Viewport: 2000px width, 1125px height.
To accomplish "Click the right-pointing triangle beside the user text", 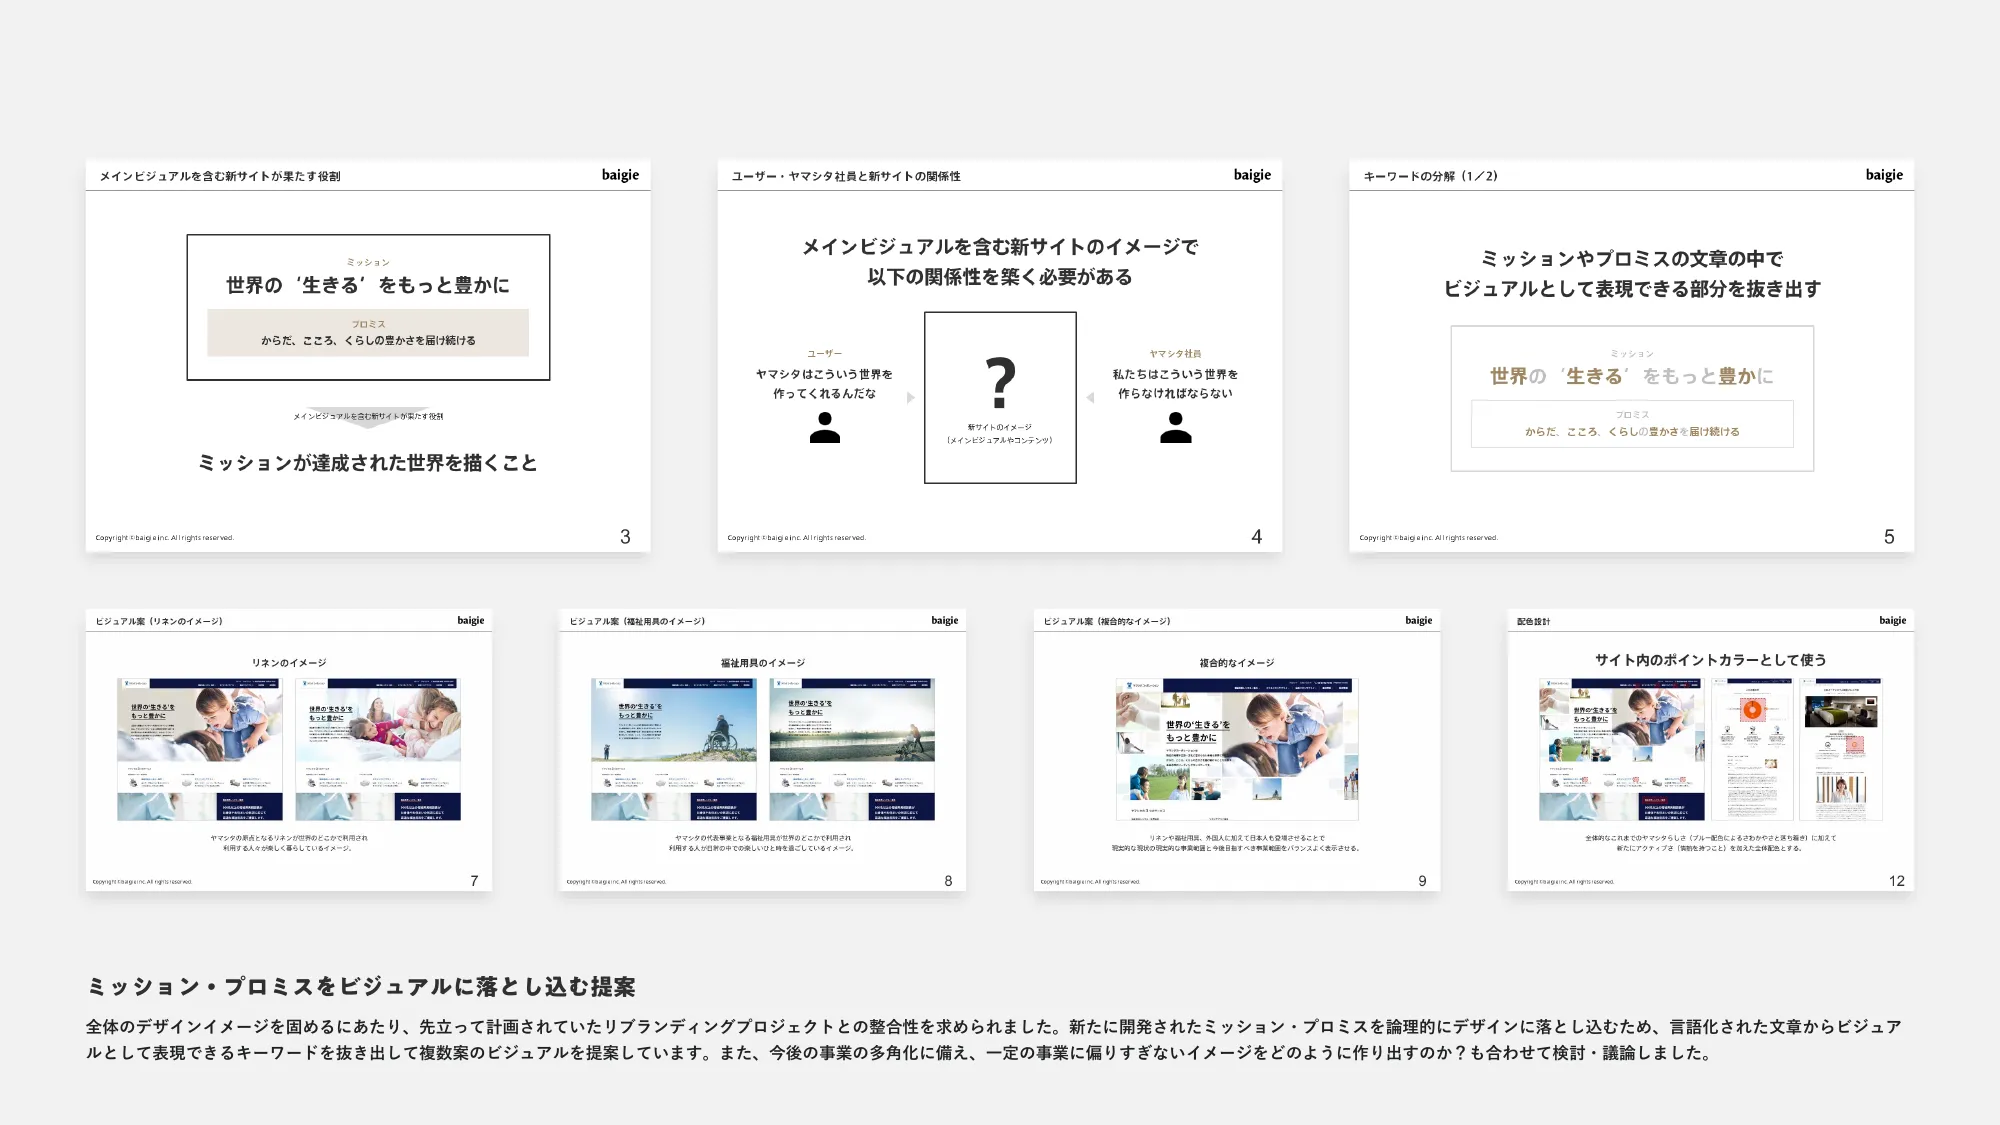I will click(911, 398).
